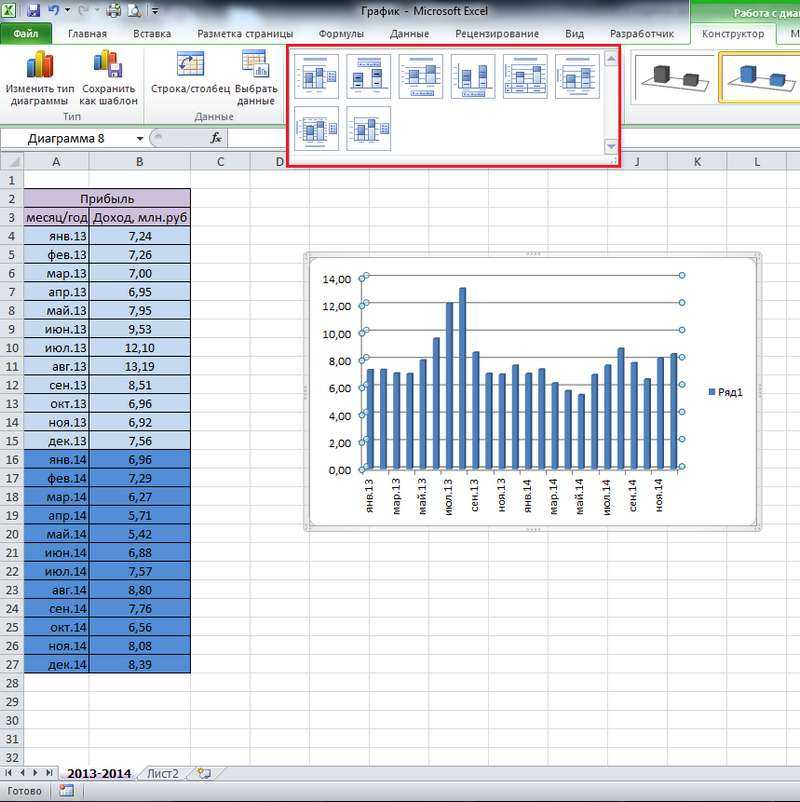Screen dimensions: 800x802
Task: Select the fifth chart layout in top row
Action: 525,77
